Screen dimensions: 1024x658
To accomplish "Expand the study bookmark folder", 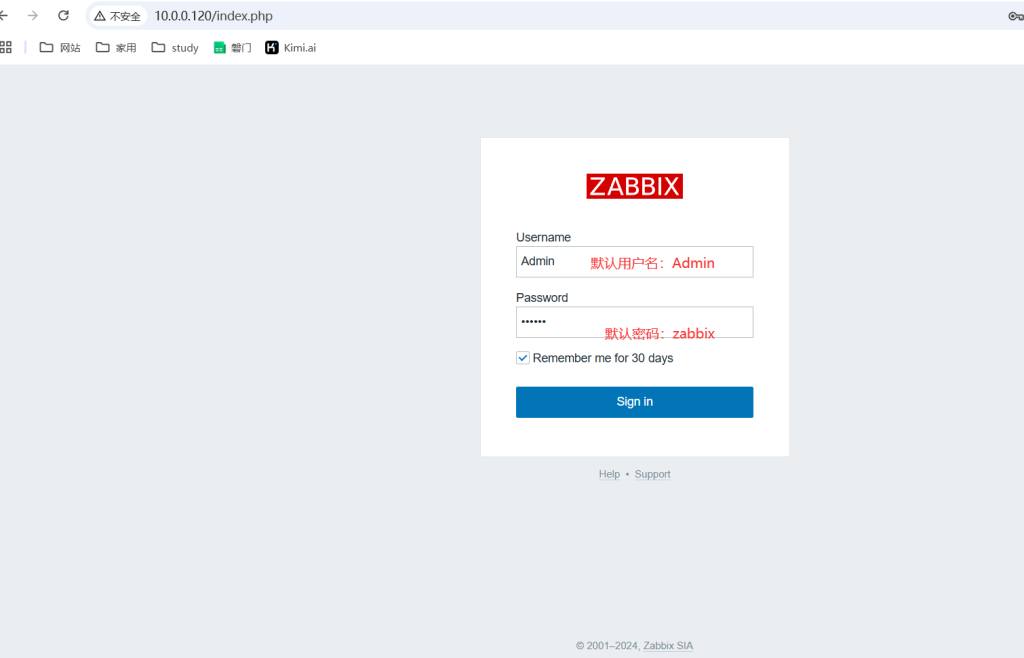I will tap(175, 47).
